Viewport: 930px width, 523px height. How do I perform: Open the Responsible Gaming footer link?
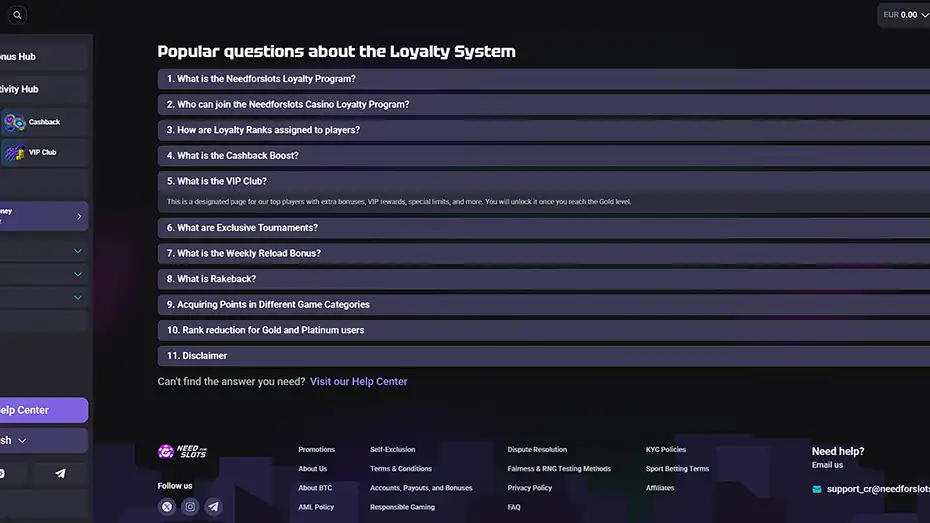402,507
